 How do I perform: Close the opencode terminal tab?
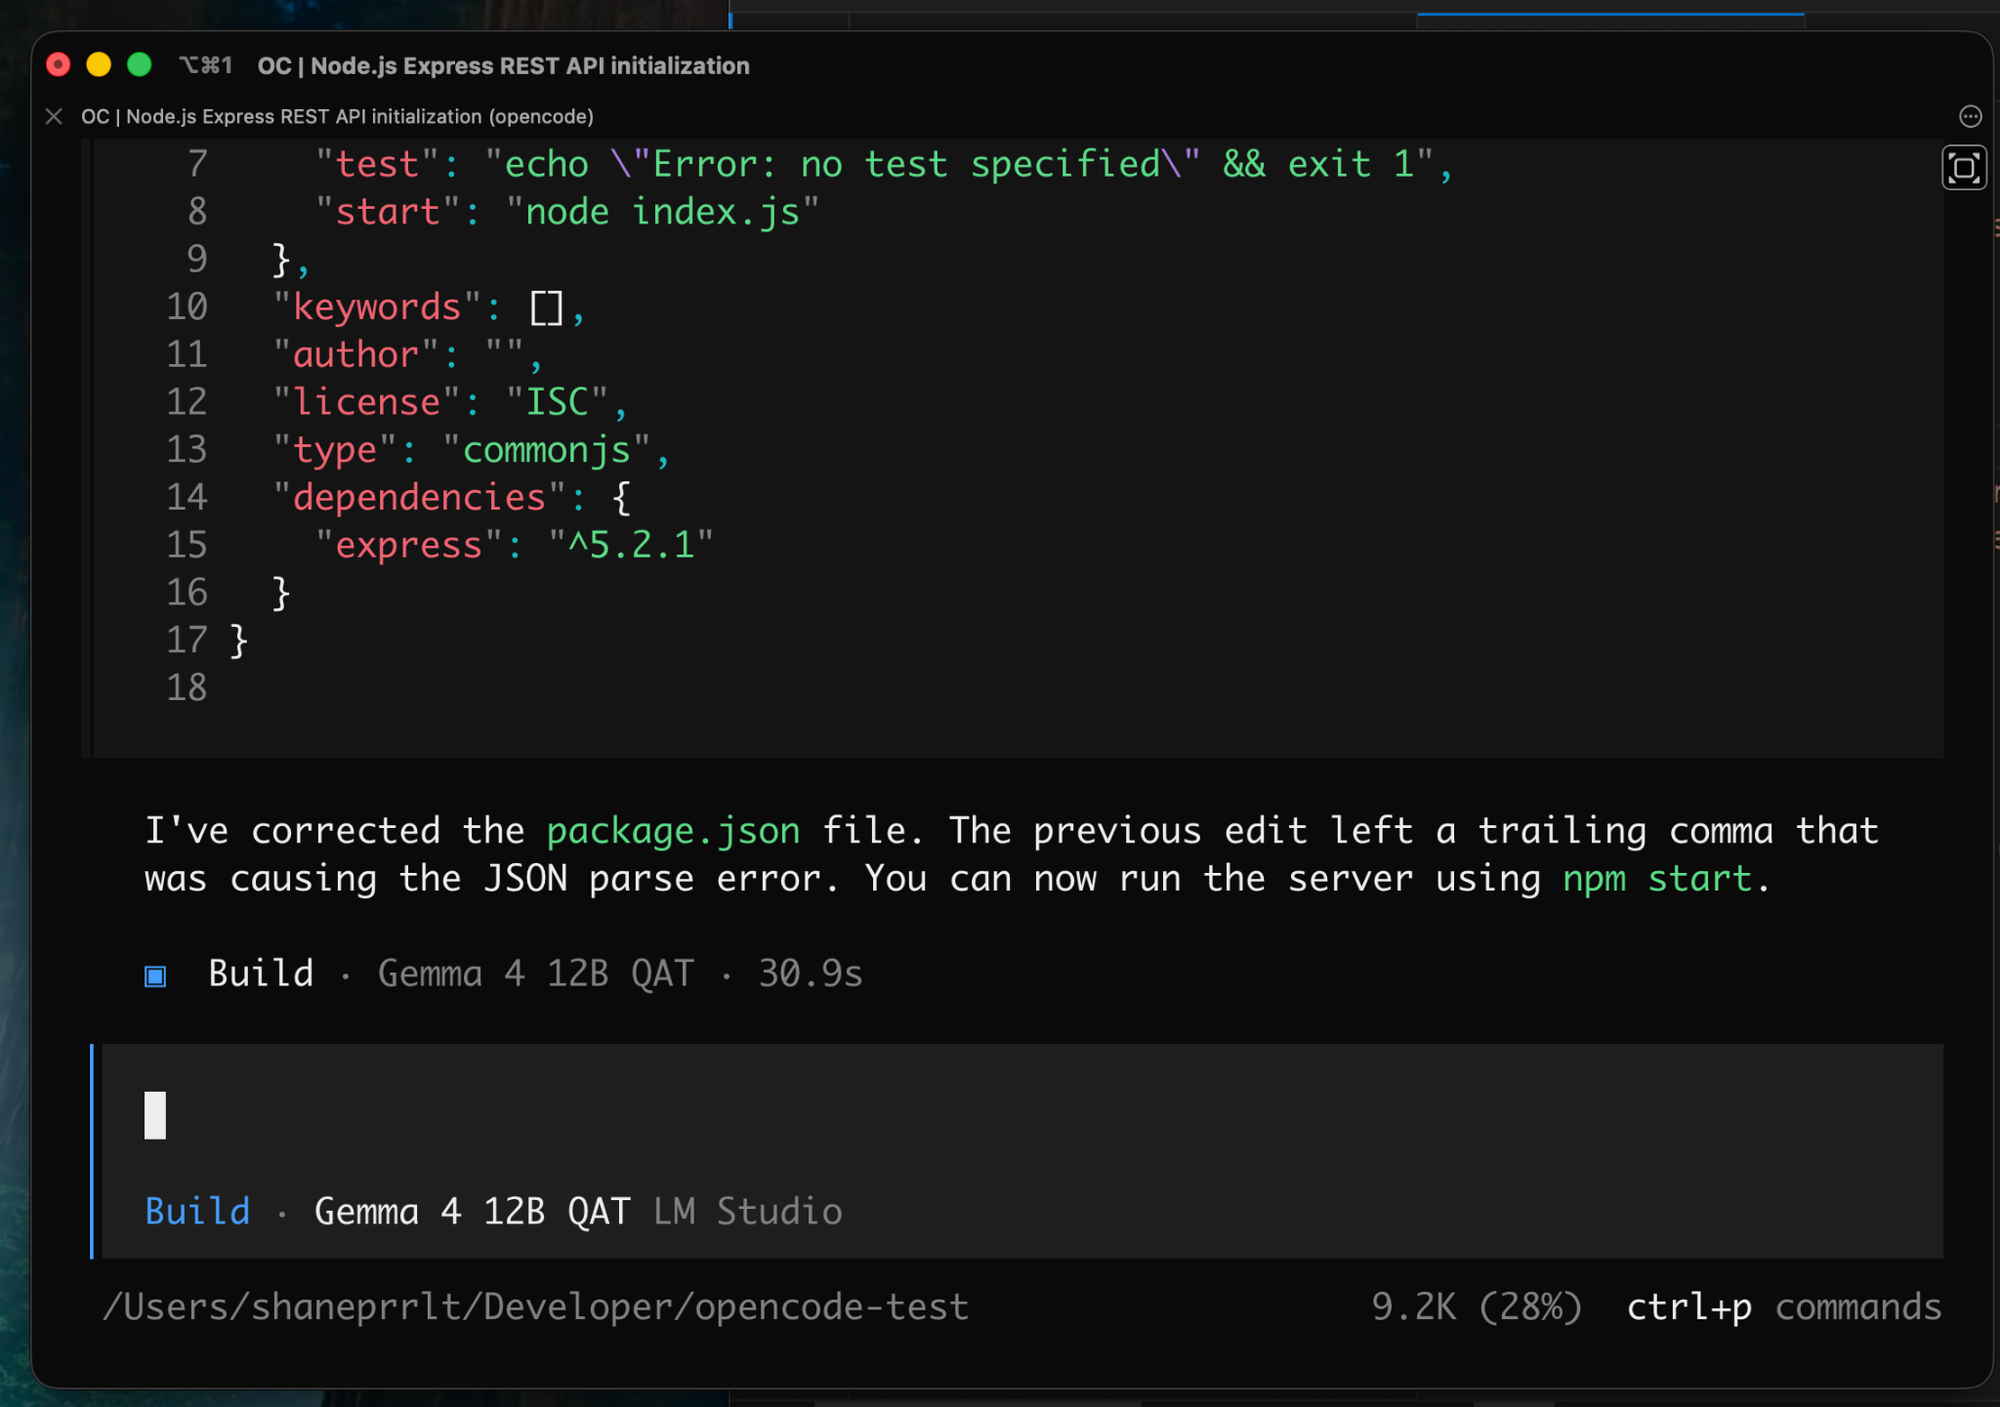pyautogui.click(x=54, y=117)
